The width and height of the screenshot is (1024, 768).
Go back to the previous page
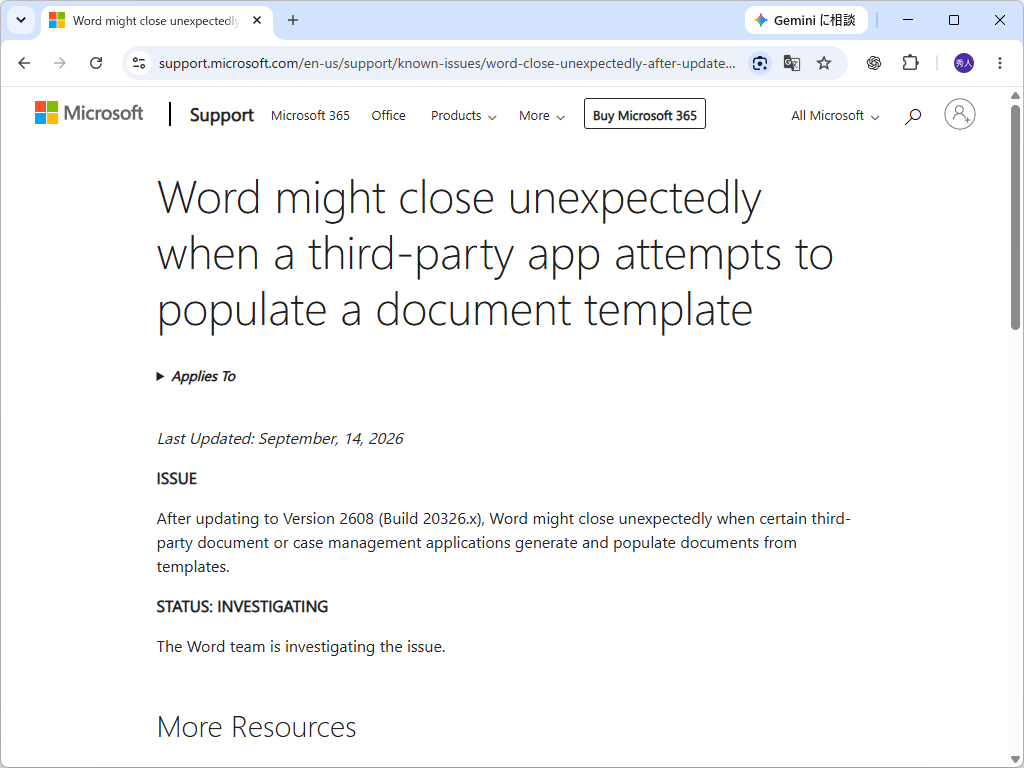(24, 63)
